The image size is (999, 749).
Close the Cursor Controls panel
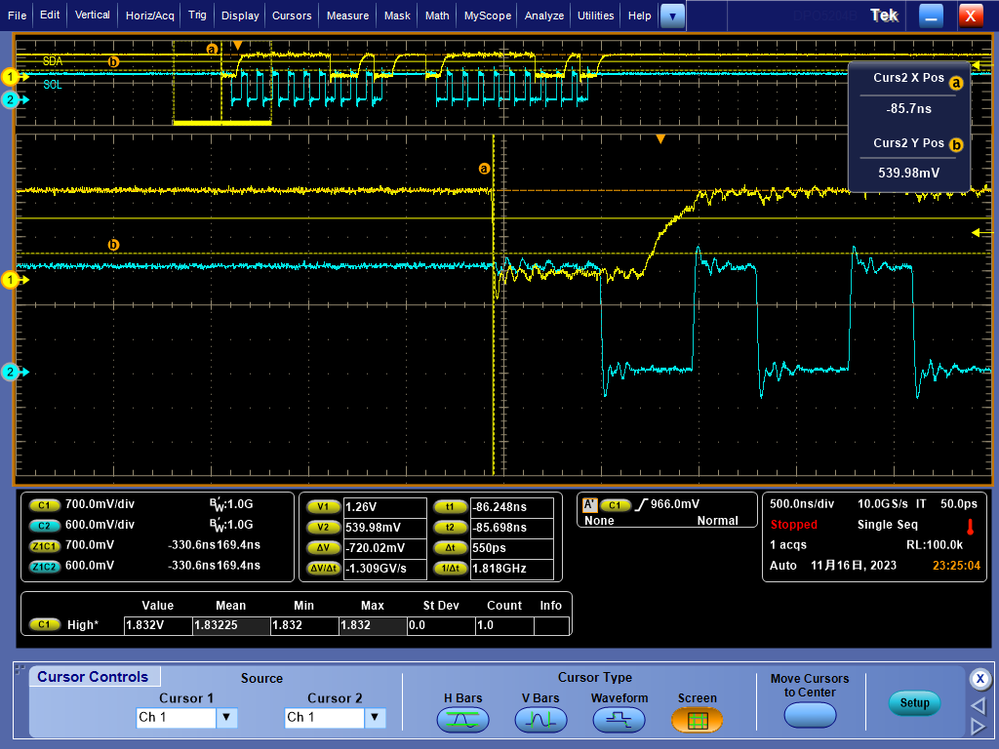[981, 678]
